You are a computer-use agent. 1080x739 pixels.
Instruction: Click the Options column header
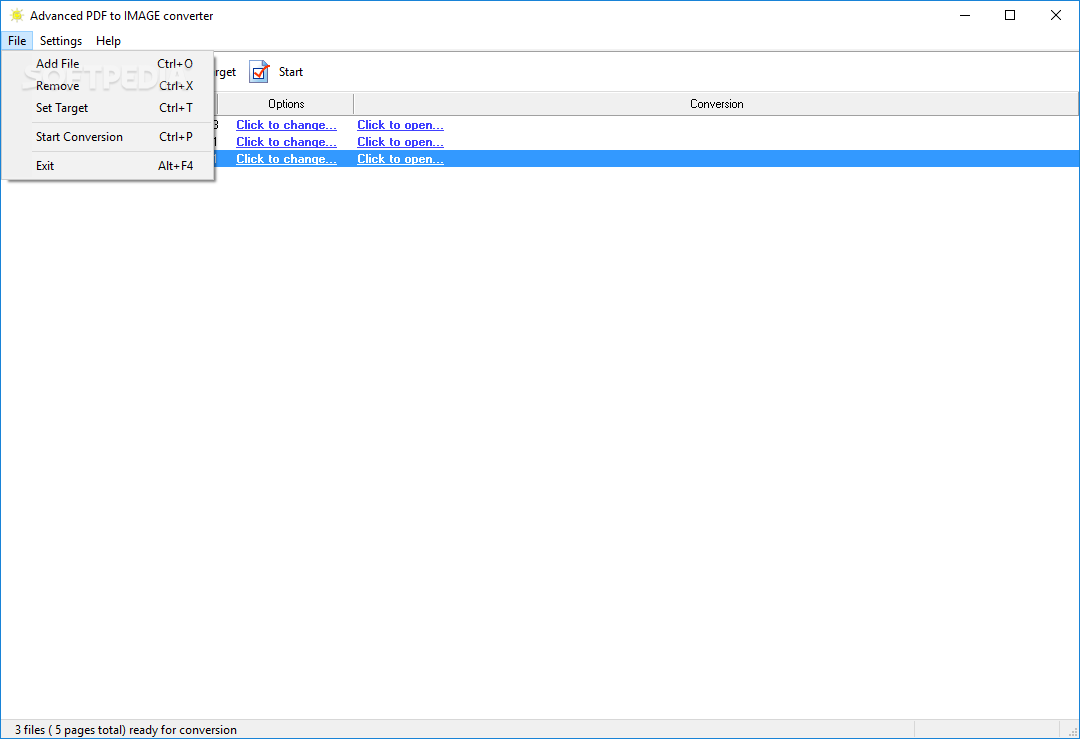pos(286,104)
